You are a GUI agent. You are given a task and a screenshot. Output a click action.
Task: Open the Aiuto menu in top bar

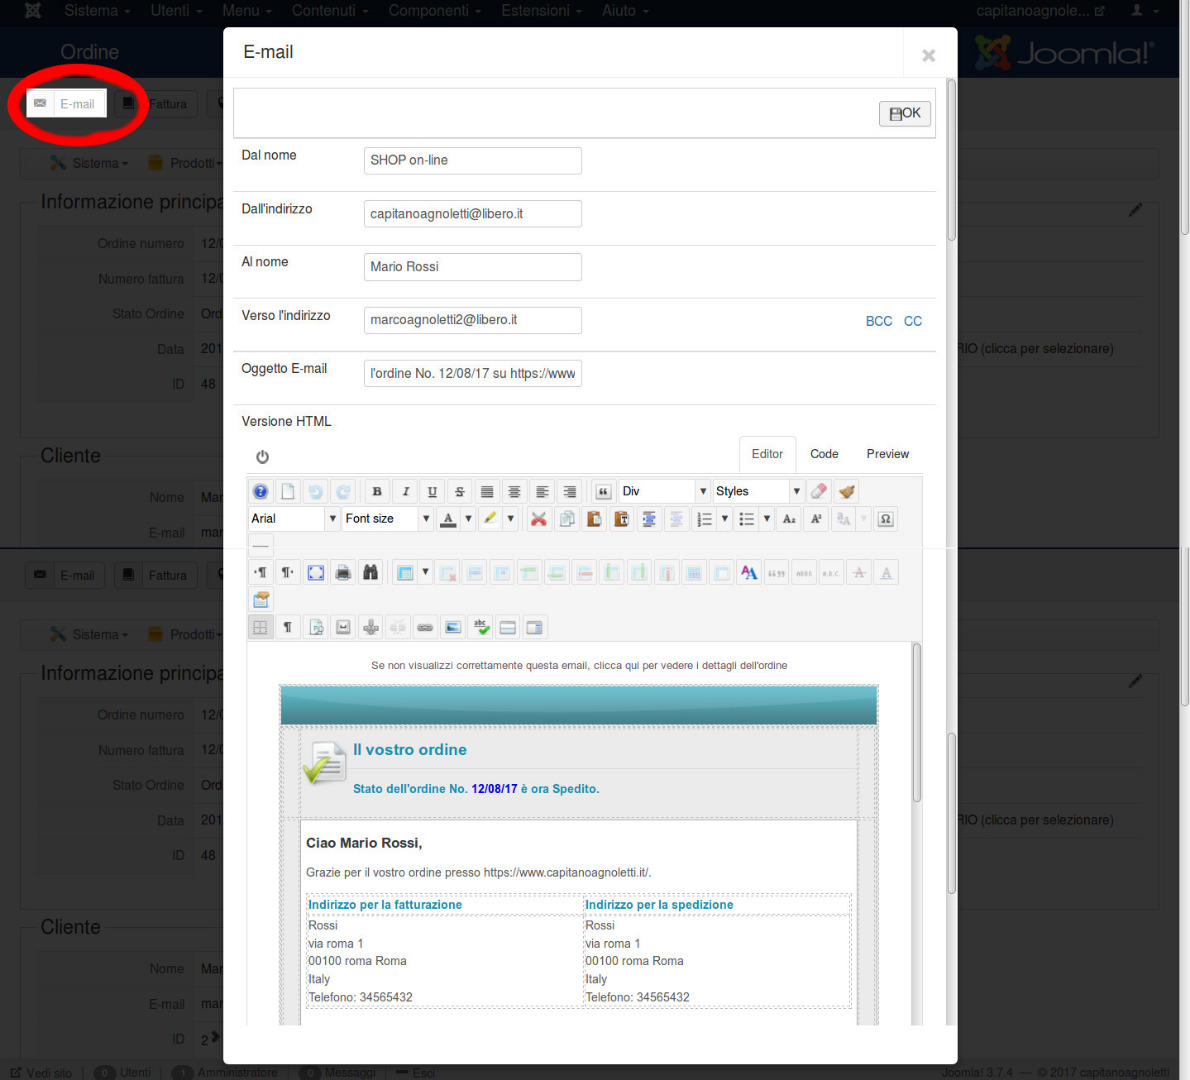click(x=625, y=11)
